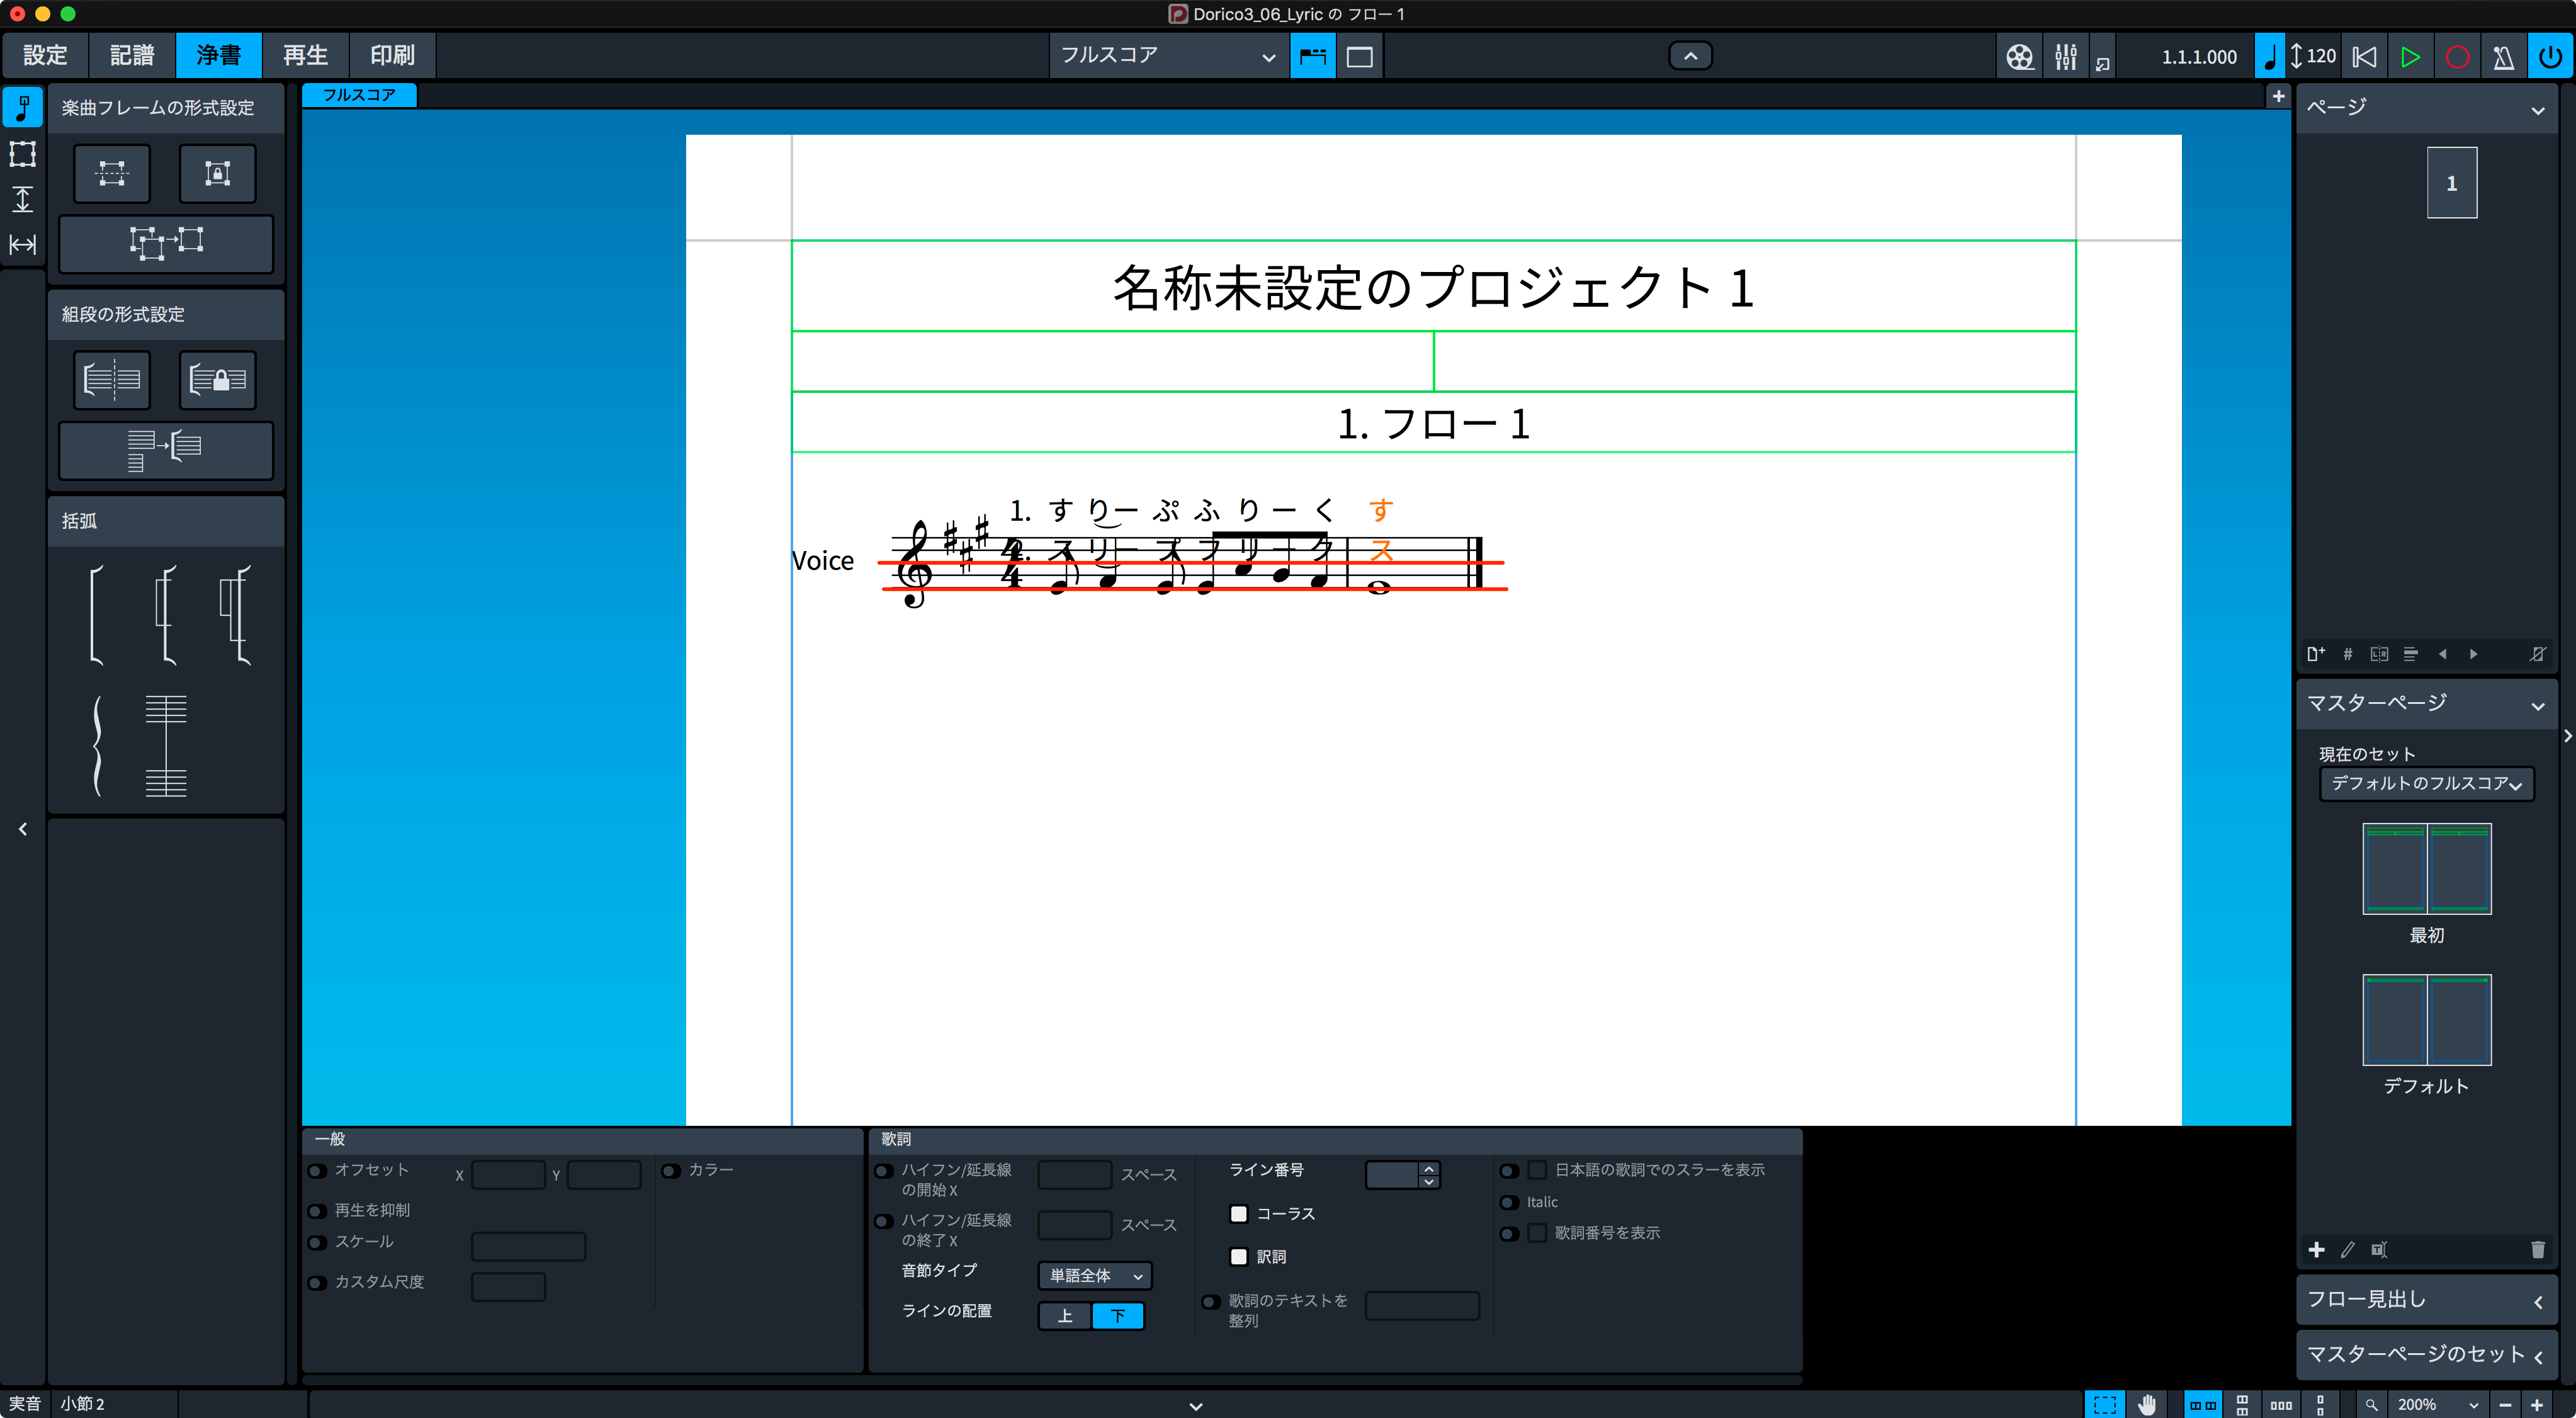
Task: Click the Insert Frame Break icon
Action: pos(112,173)
